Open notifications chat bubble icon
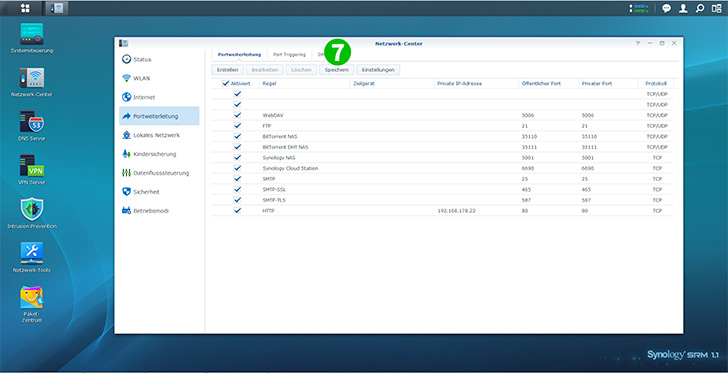 pyautogui.click(x=666, y=8)
